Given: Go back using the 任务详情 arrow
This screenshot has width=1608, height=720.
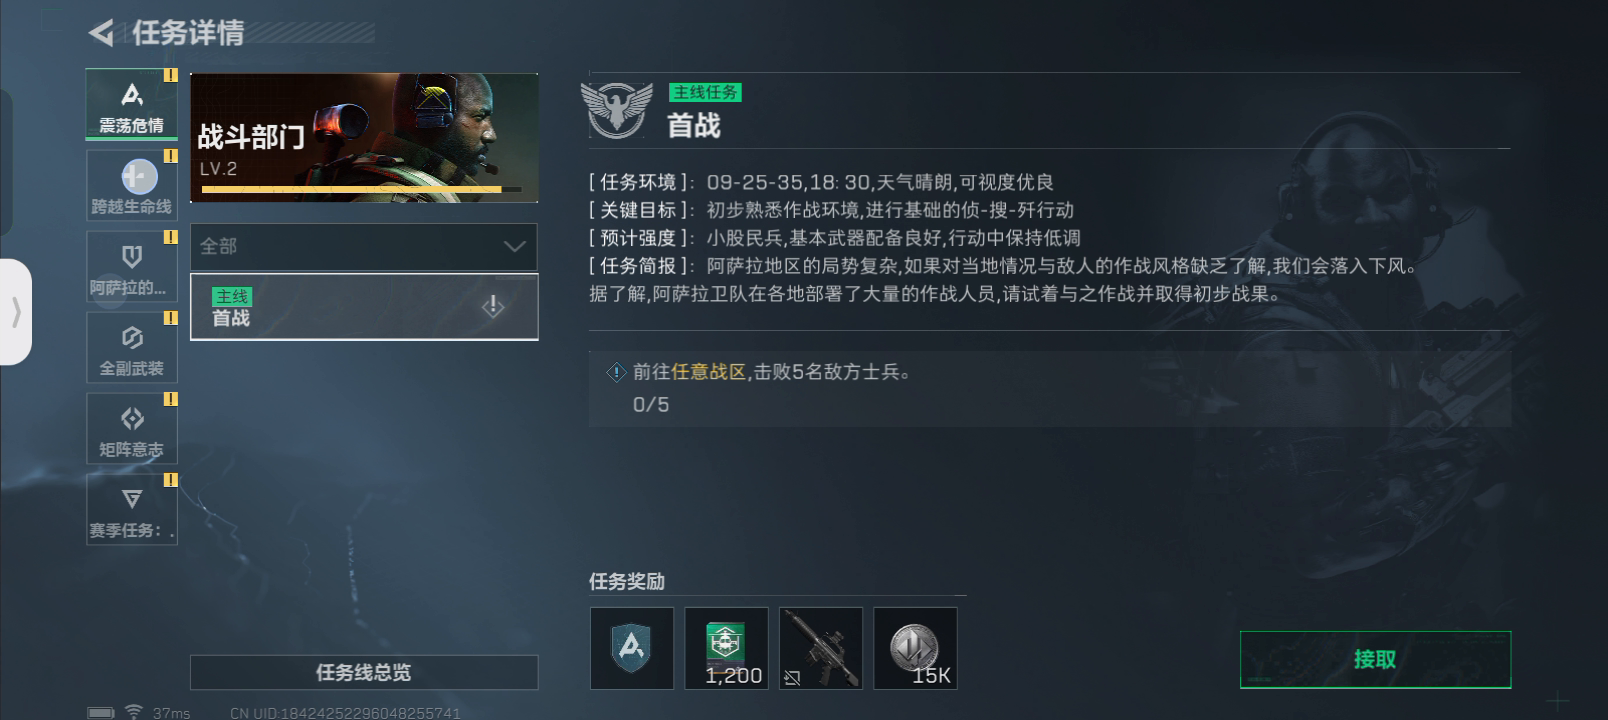Looking at the screenshot, I should (x=101, y=33).
